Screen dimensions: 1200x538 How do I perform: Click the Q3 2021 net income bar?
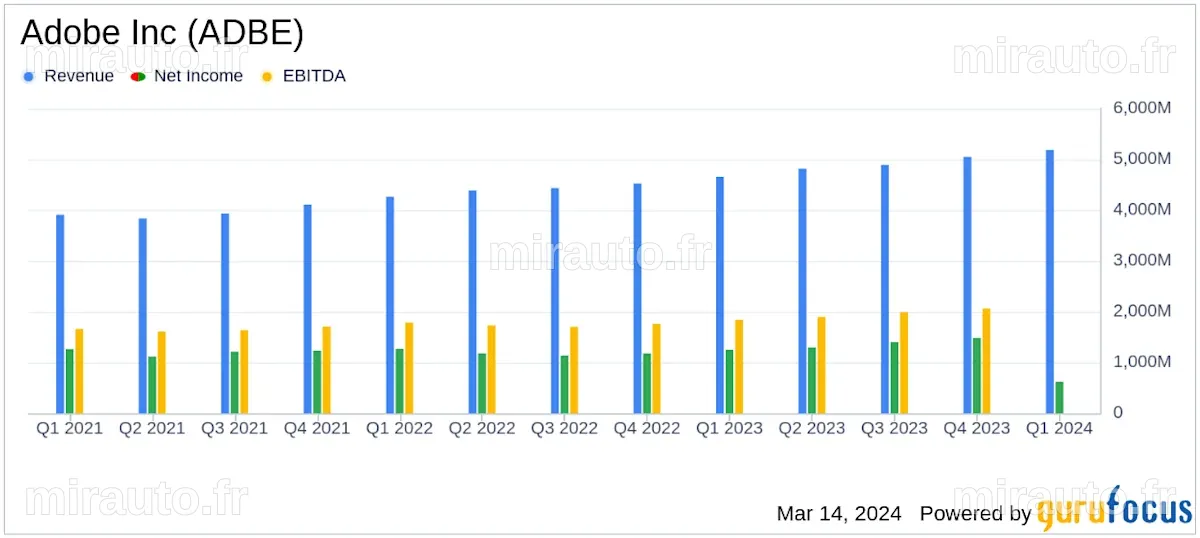click(x=234, y=382)
